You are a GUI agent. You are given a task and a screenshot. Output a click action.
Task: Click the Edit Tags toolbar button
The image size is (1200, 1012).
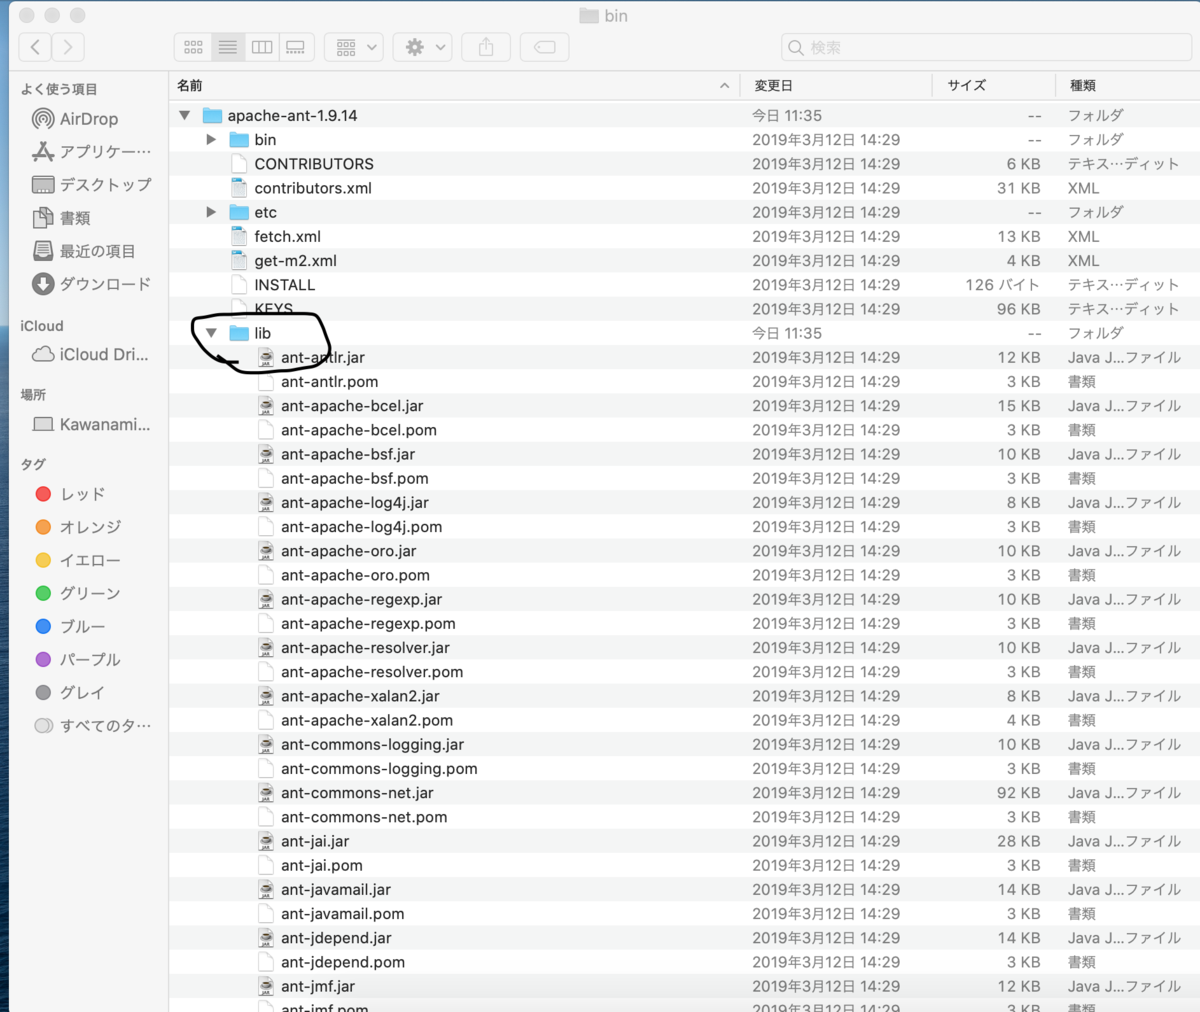click(x=544, y=47)
